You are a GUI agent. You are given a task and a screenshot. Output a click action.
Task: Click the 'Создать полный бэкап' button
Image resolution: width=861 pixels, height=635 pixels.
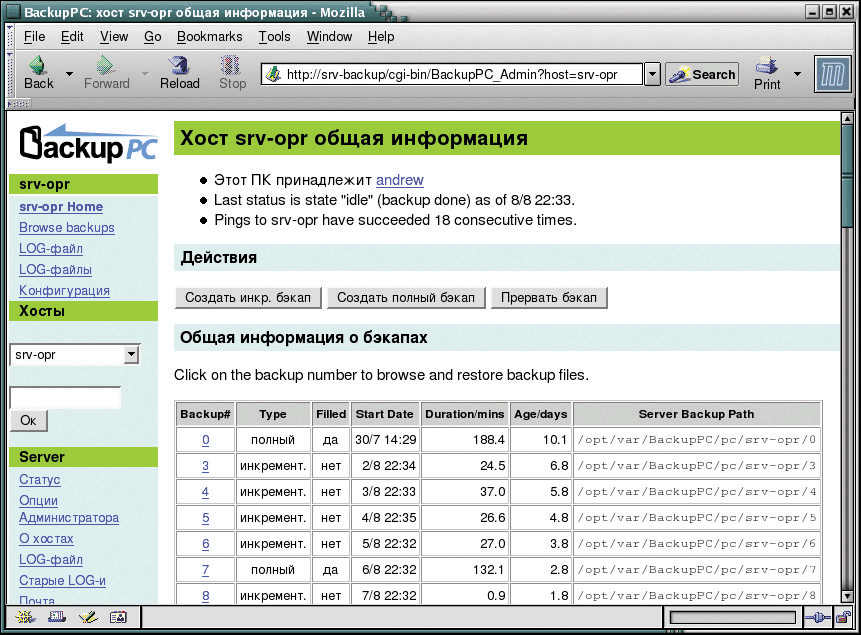[406, 298]
